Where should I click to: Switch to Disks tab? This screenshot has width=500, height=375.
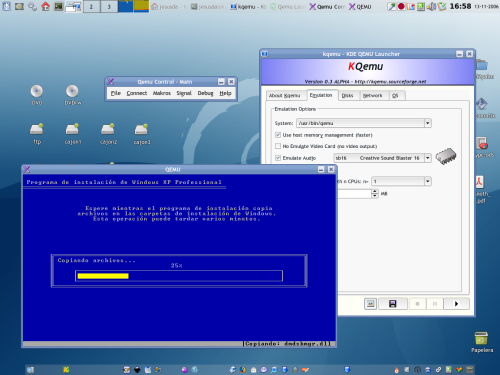tap(347, 96)
